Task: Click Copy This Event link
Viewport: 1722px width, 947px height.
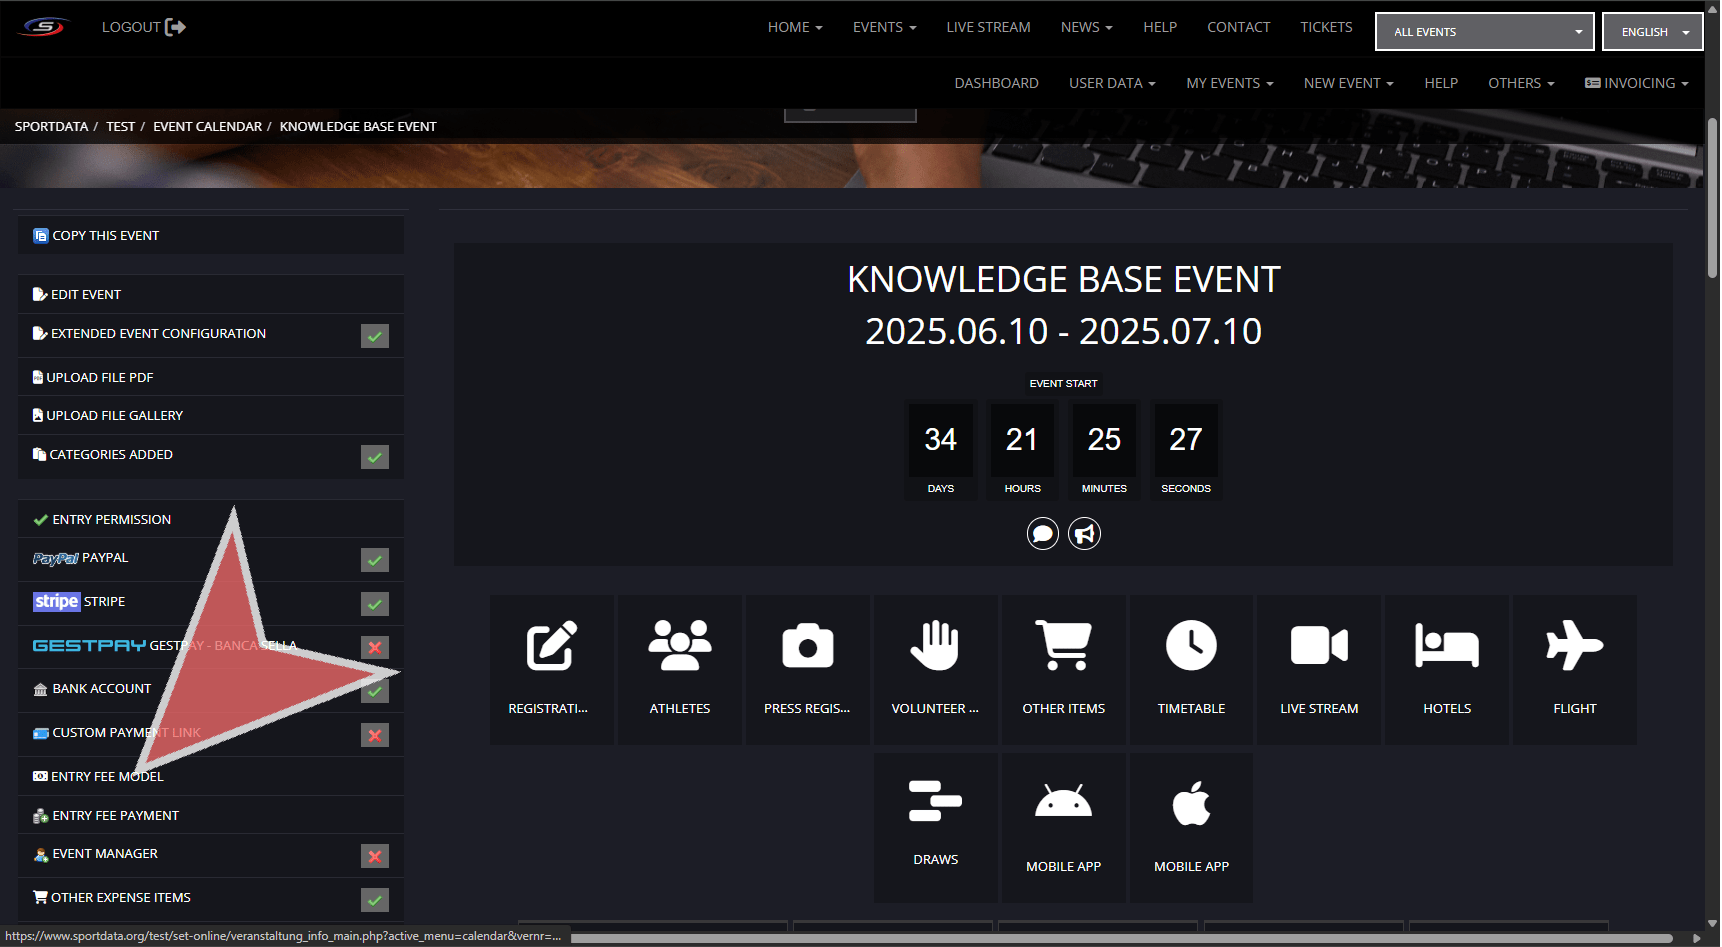Action: [x=105, y=236]
